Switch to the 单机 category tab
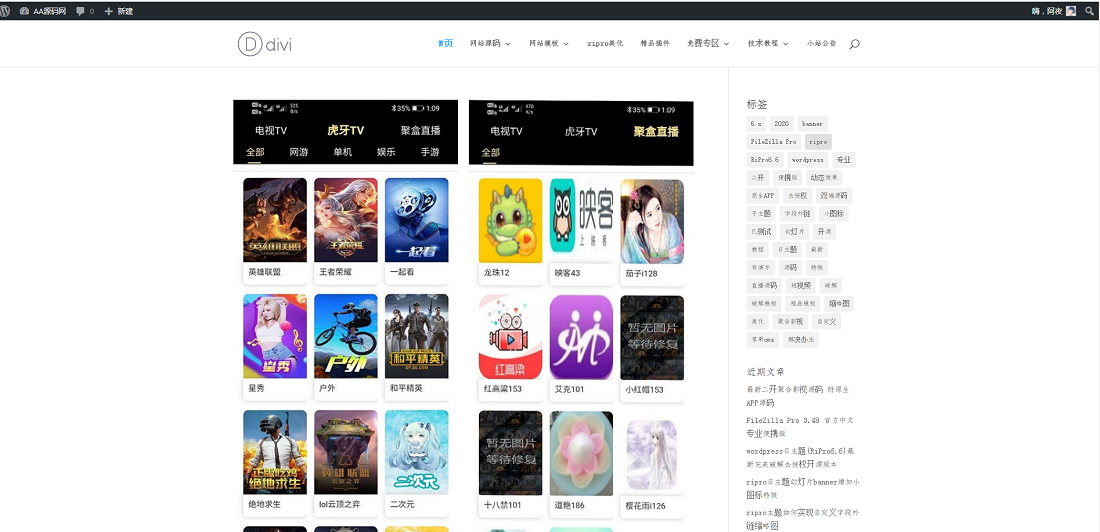The height and width of the screenshot is (532, 1100). 342,152
